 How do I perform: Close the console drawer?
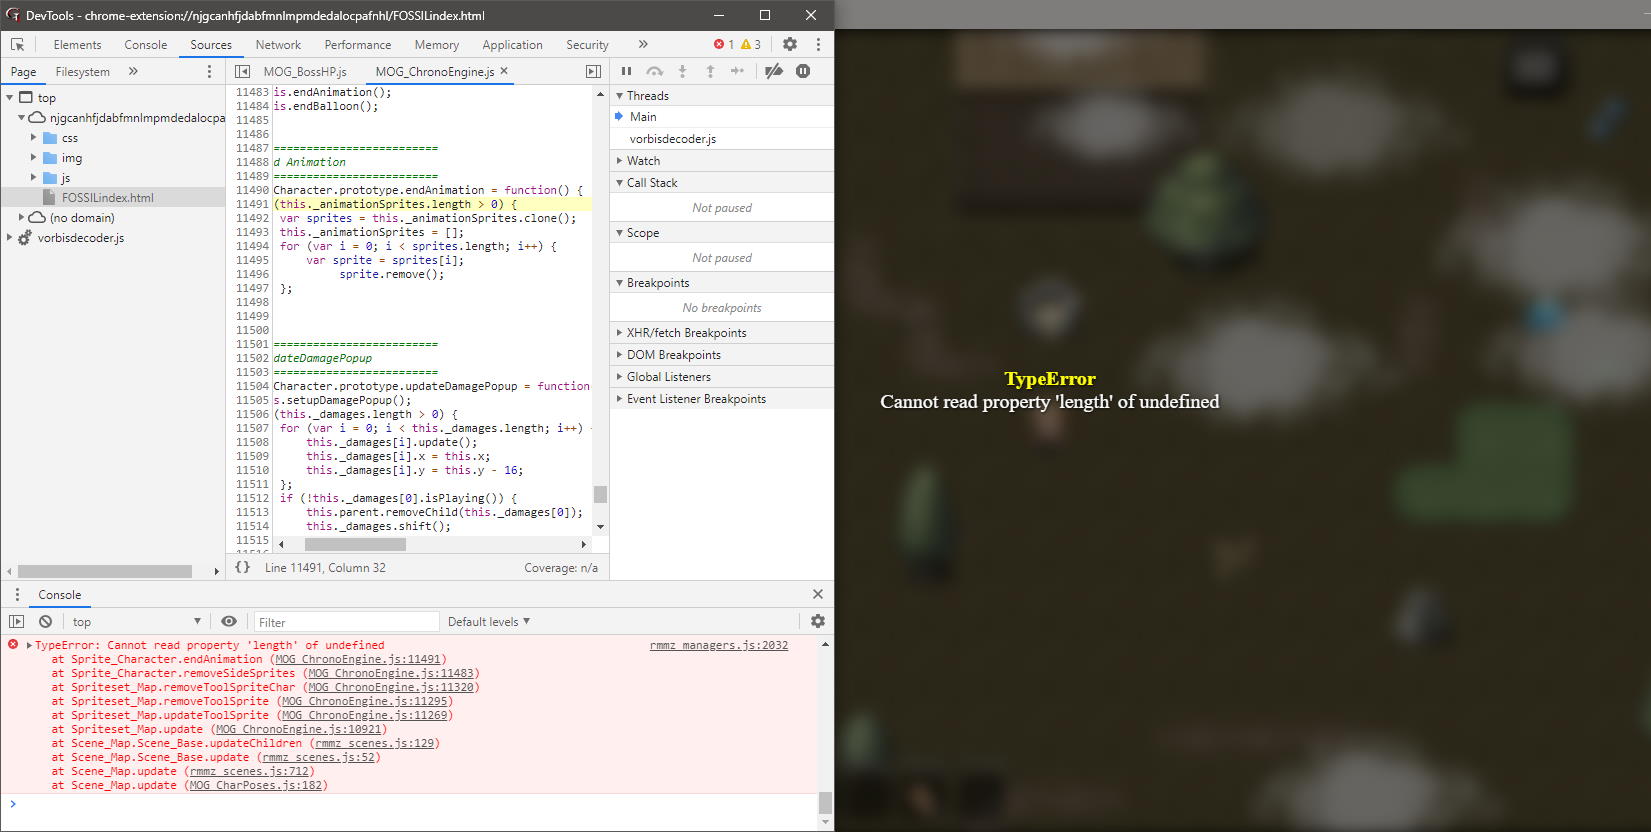pos(818,594)
